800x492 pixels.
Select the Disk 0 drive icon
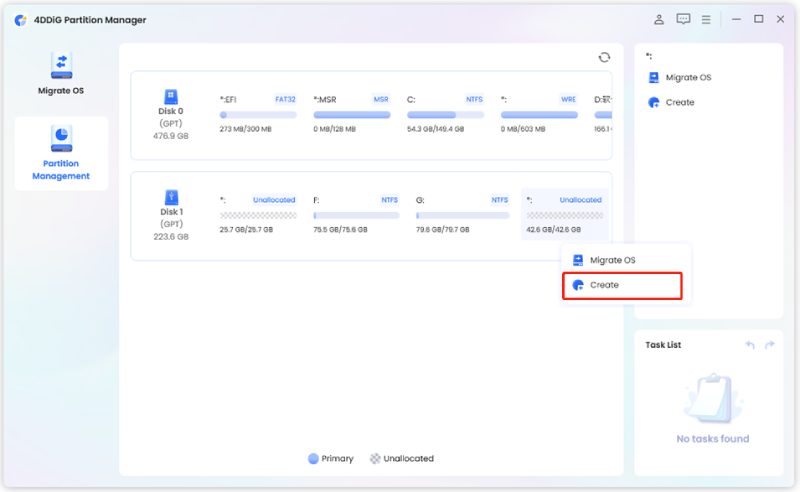(171, 96)
